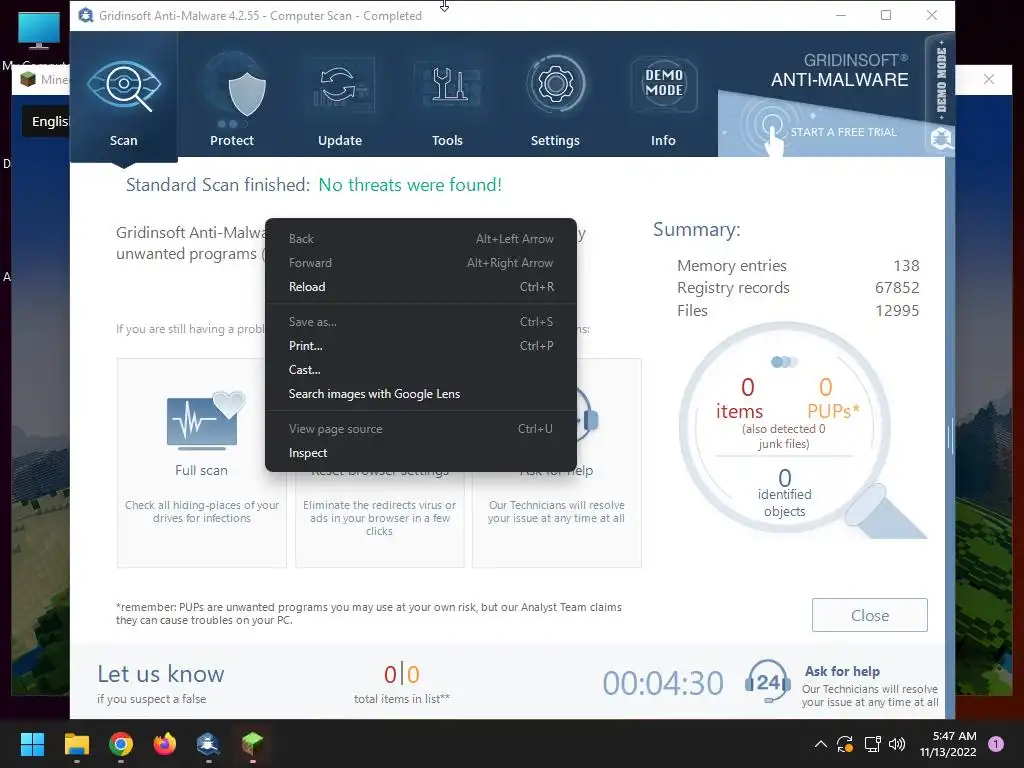Click the update sync tray icon

(x=845, y=744)
